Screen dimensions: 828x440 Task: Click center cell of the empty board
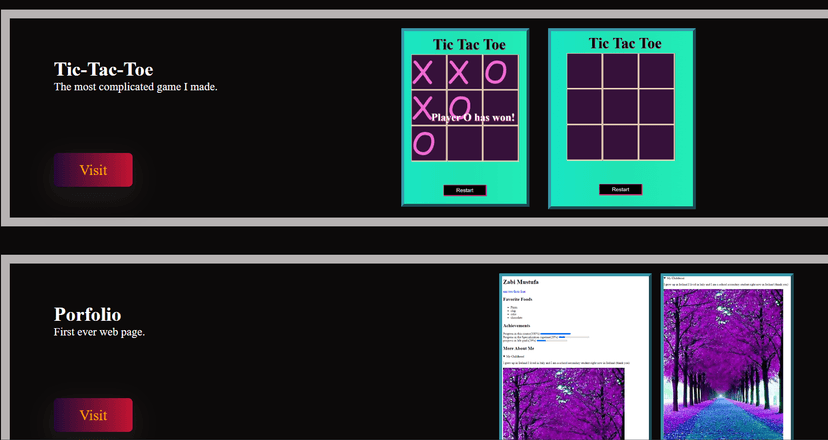pyautogui.click(x=620, y=106)
